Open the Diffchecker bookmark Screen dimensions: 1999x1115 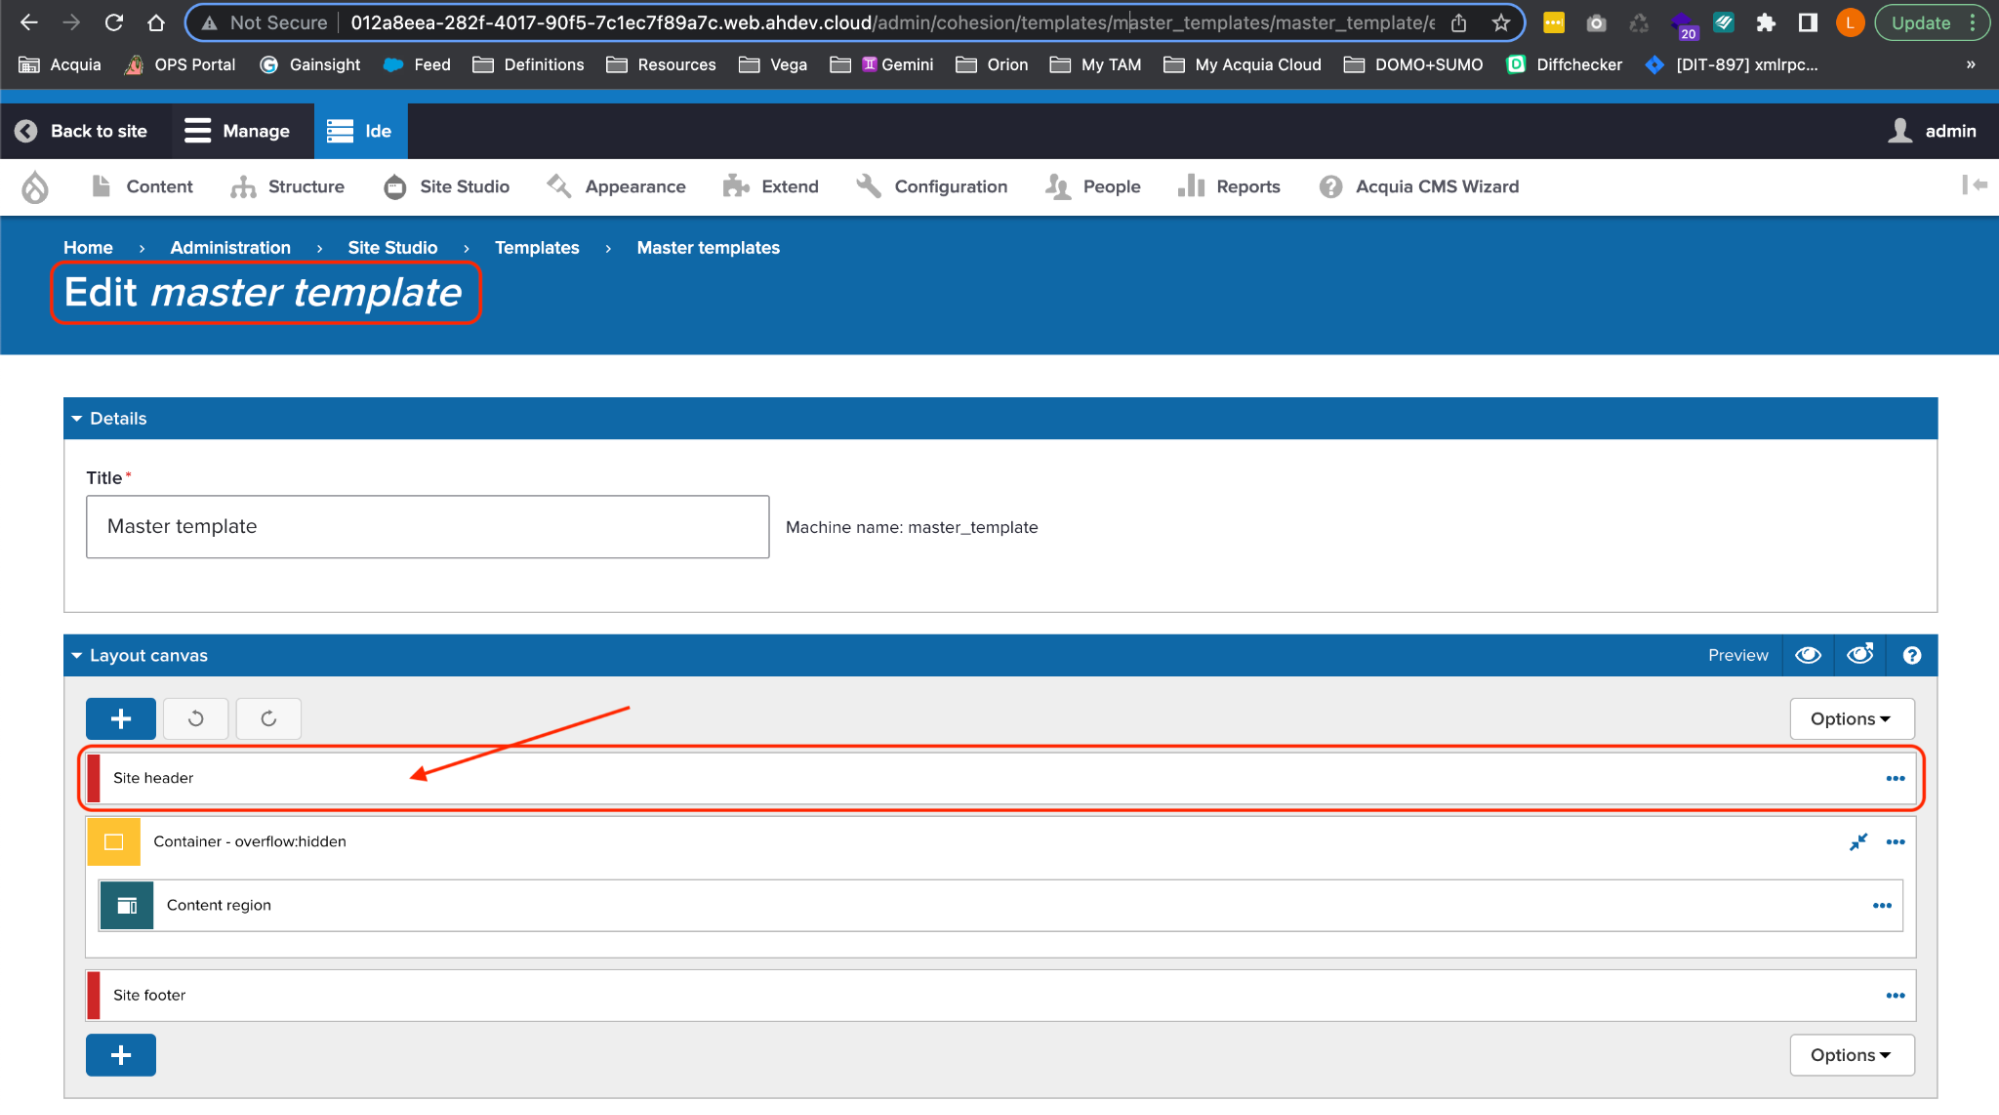tap(1565, 65)
